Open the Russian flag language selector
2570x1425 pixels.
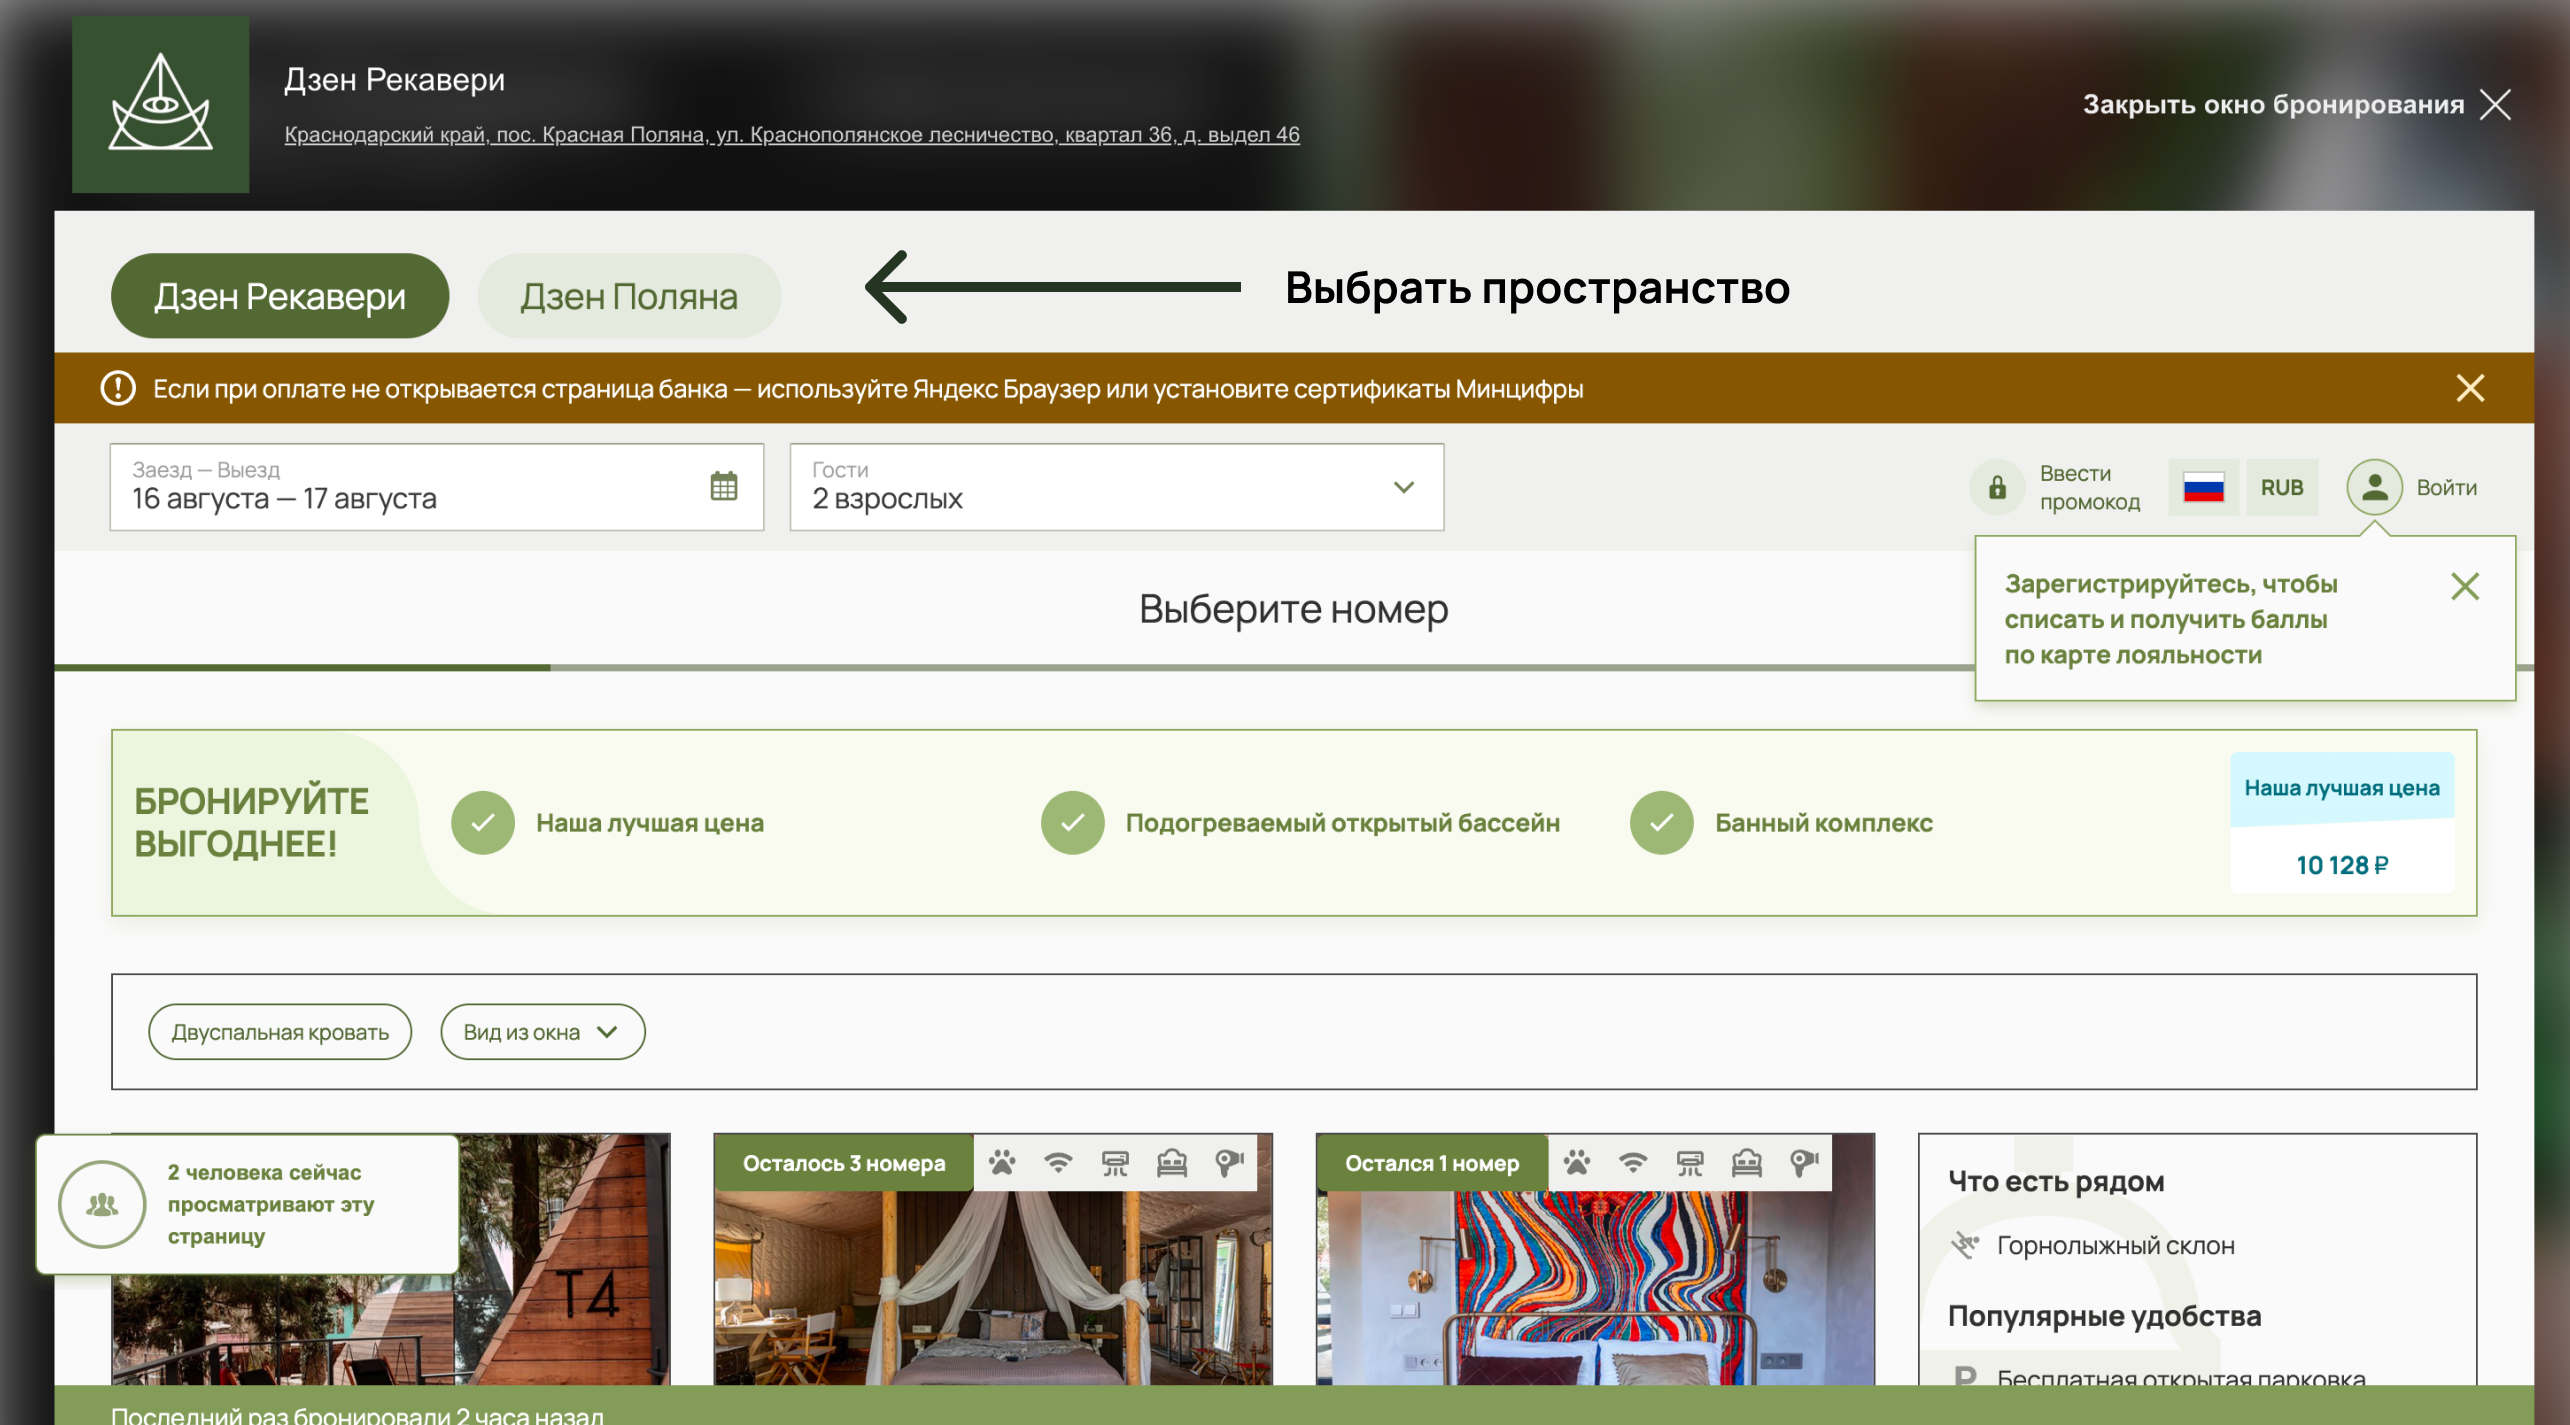[2203, 487]
